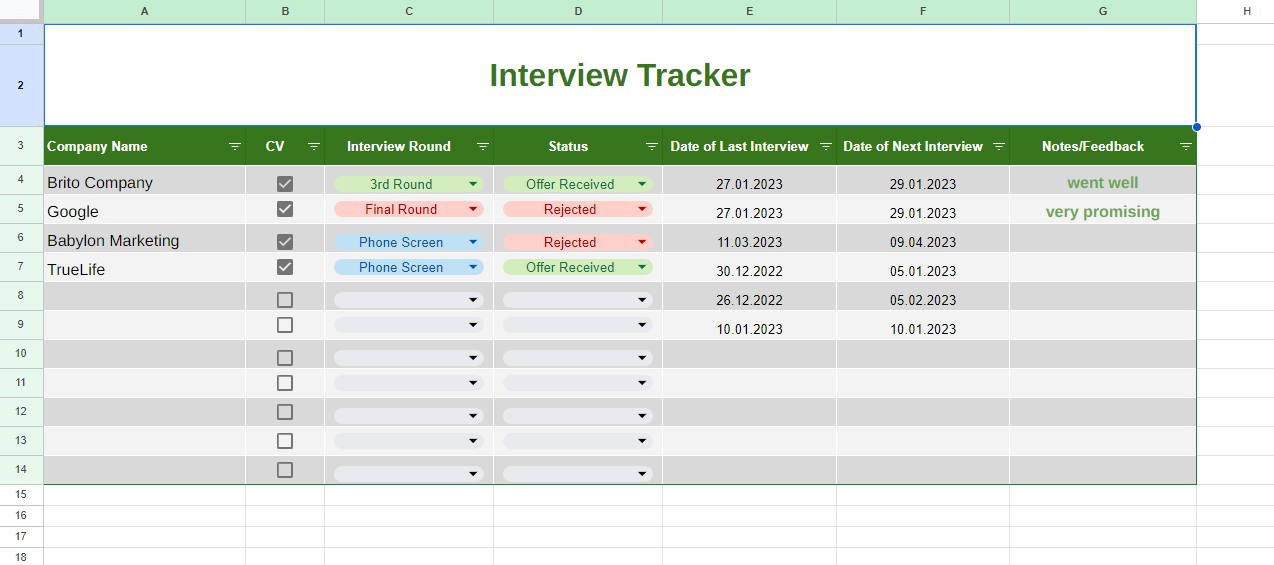The height and width of the screenshot is (565, 1274).
Task: Select the Babylon Marketing cell
Action: pos(145,238)
